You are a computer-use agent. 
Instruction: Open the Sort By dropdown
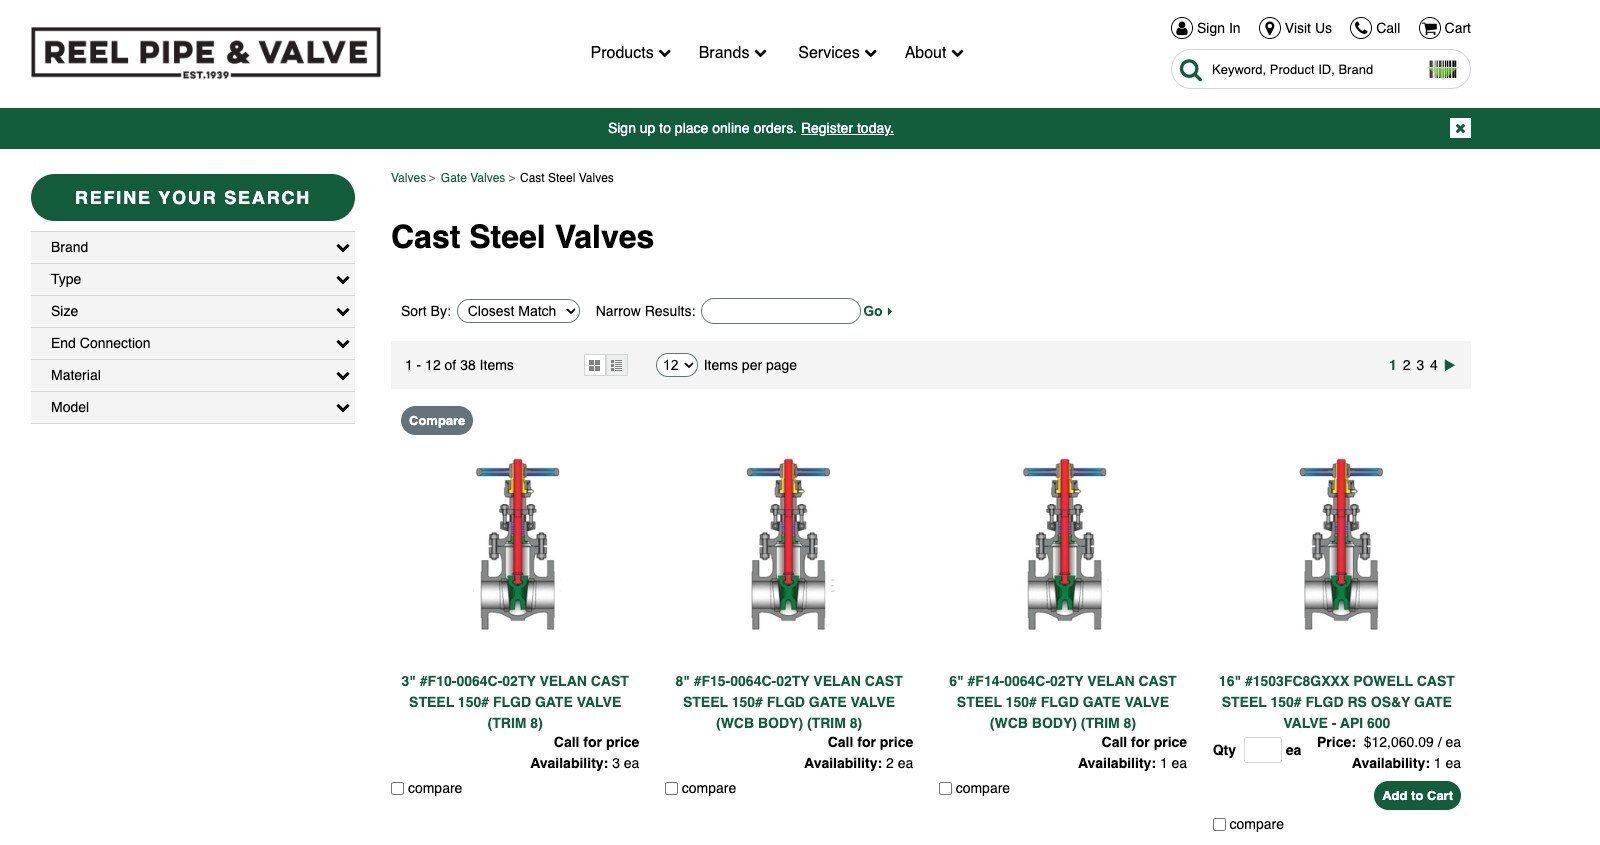[518, 311]
